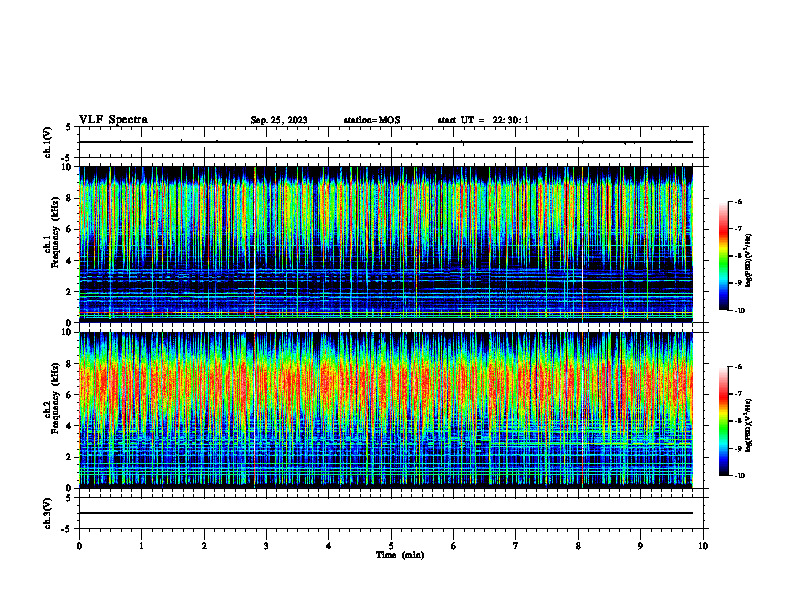Click the "ch.1(V)" axis label
Image resolution: width=792 pixels, height=612 pixels.
tap(47, 142)
